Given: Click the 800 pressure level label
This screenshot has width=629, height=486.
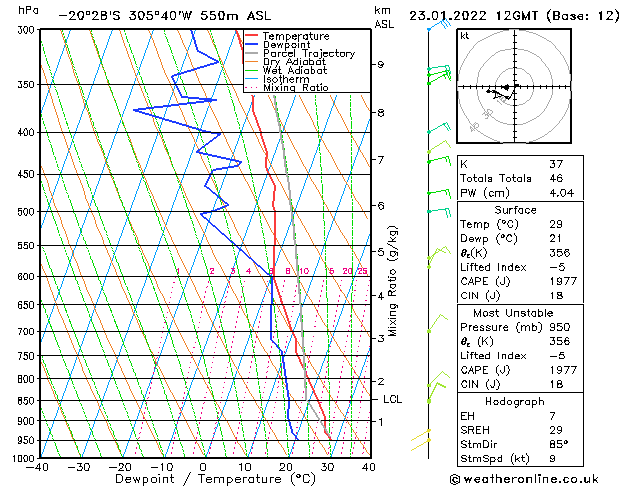Looking at the screenshot, I should [28, 379].
